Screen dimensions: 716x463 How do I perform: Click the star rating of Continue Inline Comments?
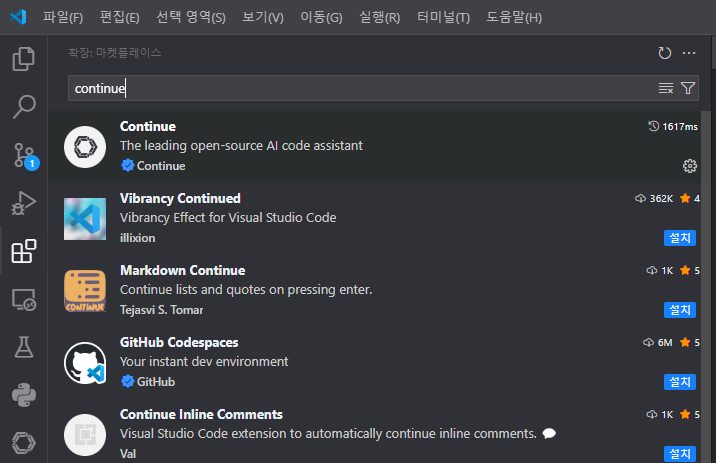click(689, 414)
